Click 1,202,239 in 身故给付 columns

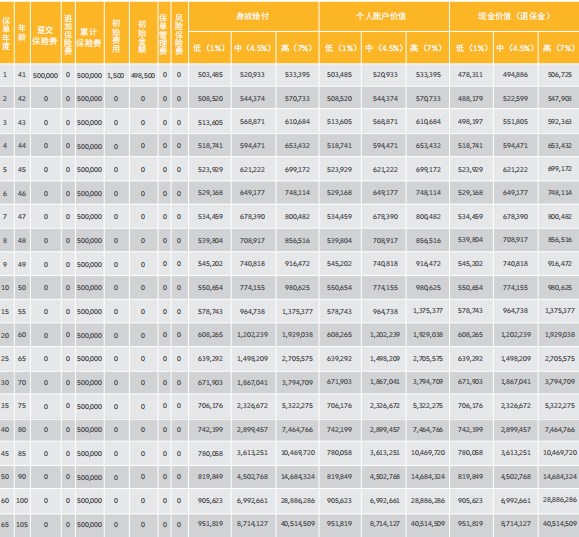pyautogui.click(x=253, y=335)
